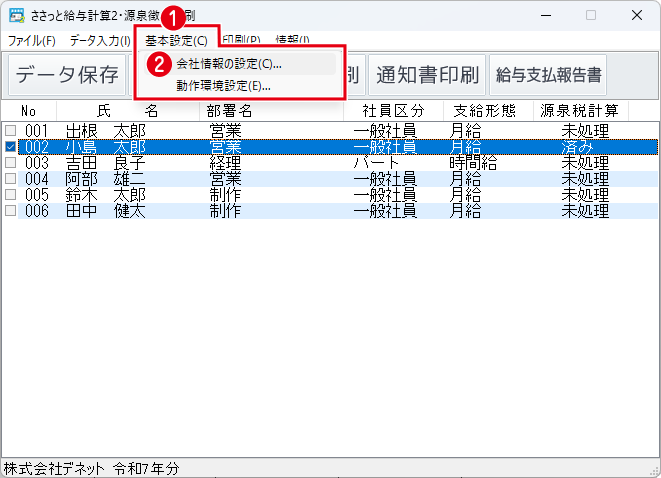Select 会社情報の設定(C)... from the dropdown menu
661x478 pixels.
click(x=229, y=64)
